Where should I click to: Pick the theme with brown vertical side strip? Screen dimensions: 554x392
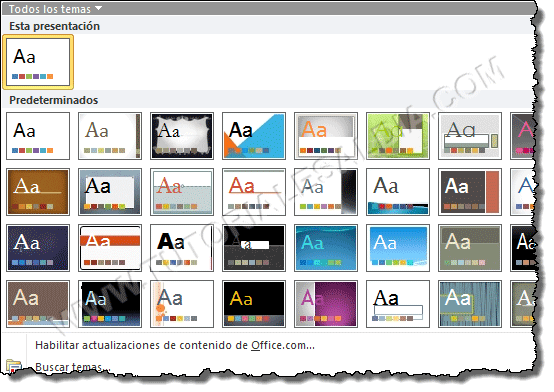click(110, 136)
